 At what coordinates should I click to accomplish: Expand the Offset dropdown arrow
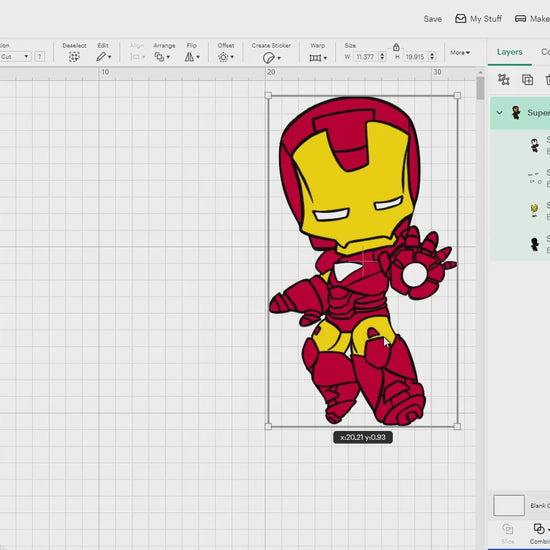click(x=232, y=57)
